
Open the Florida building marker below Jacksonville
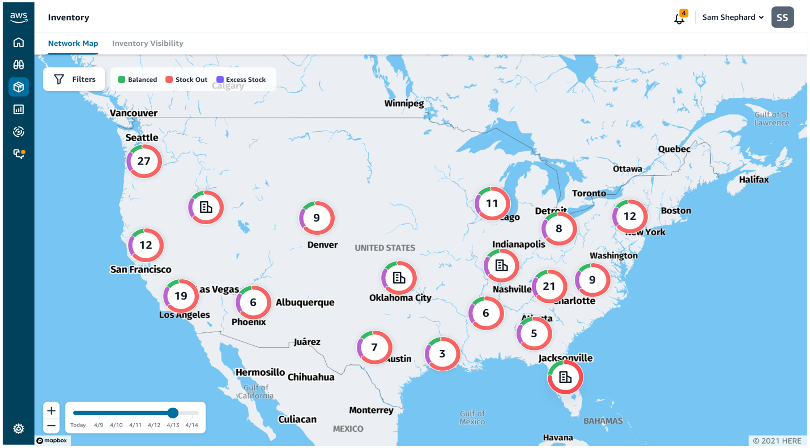565,377
